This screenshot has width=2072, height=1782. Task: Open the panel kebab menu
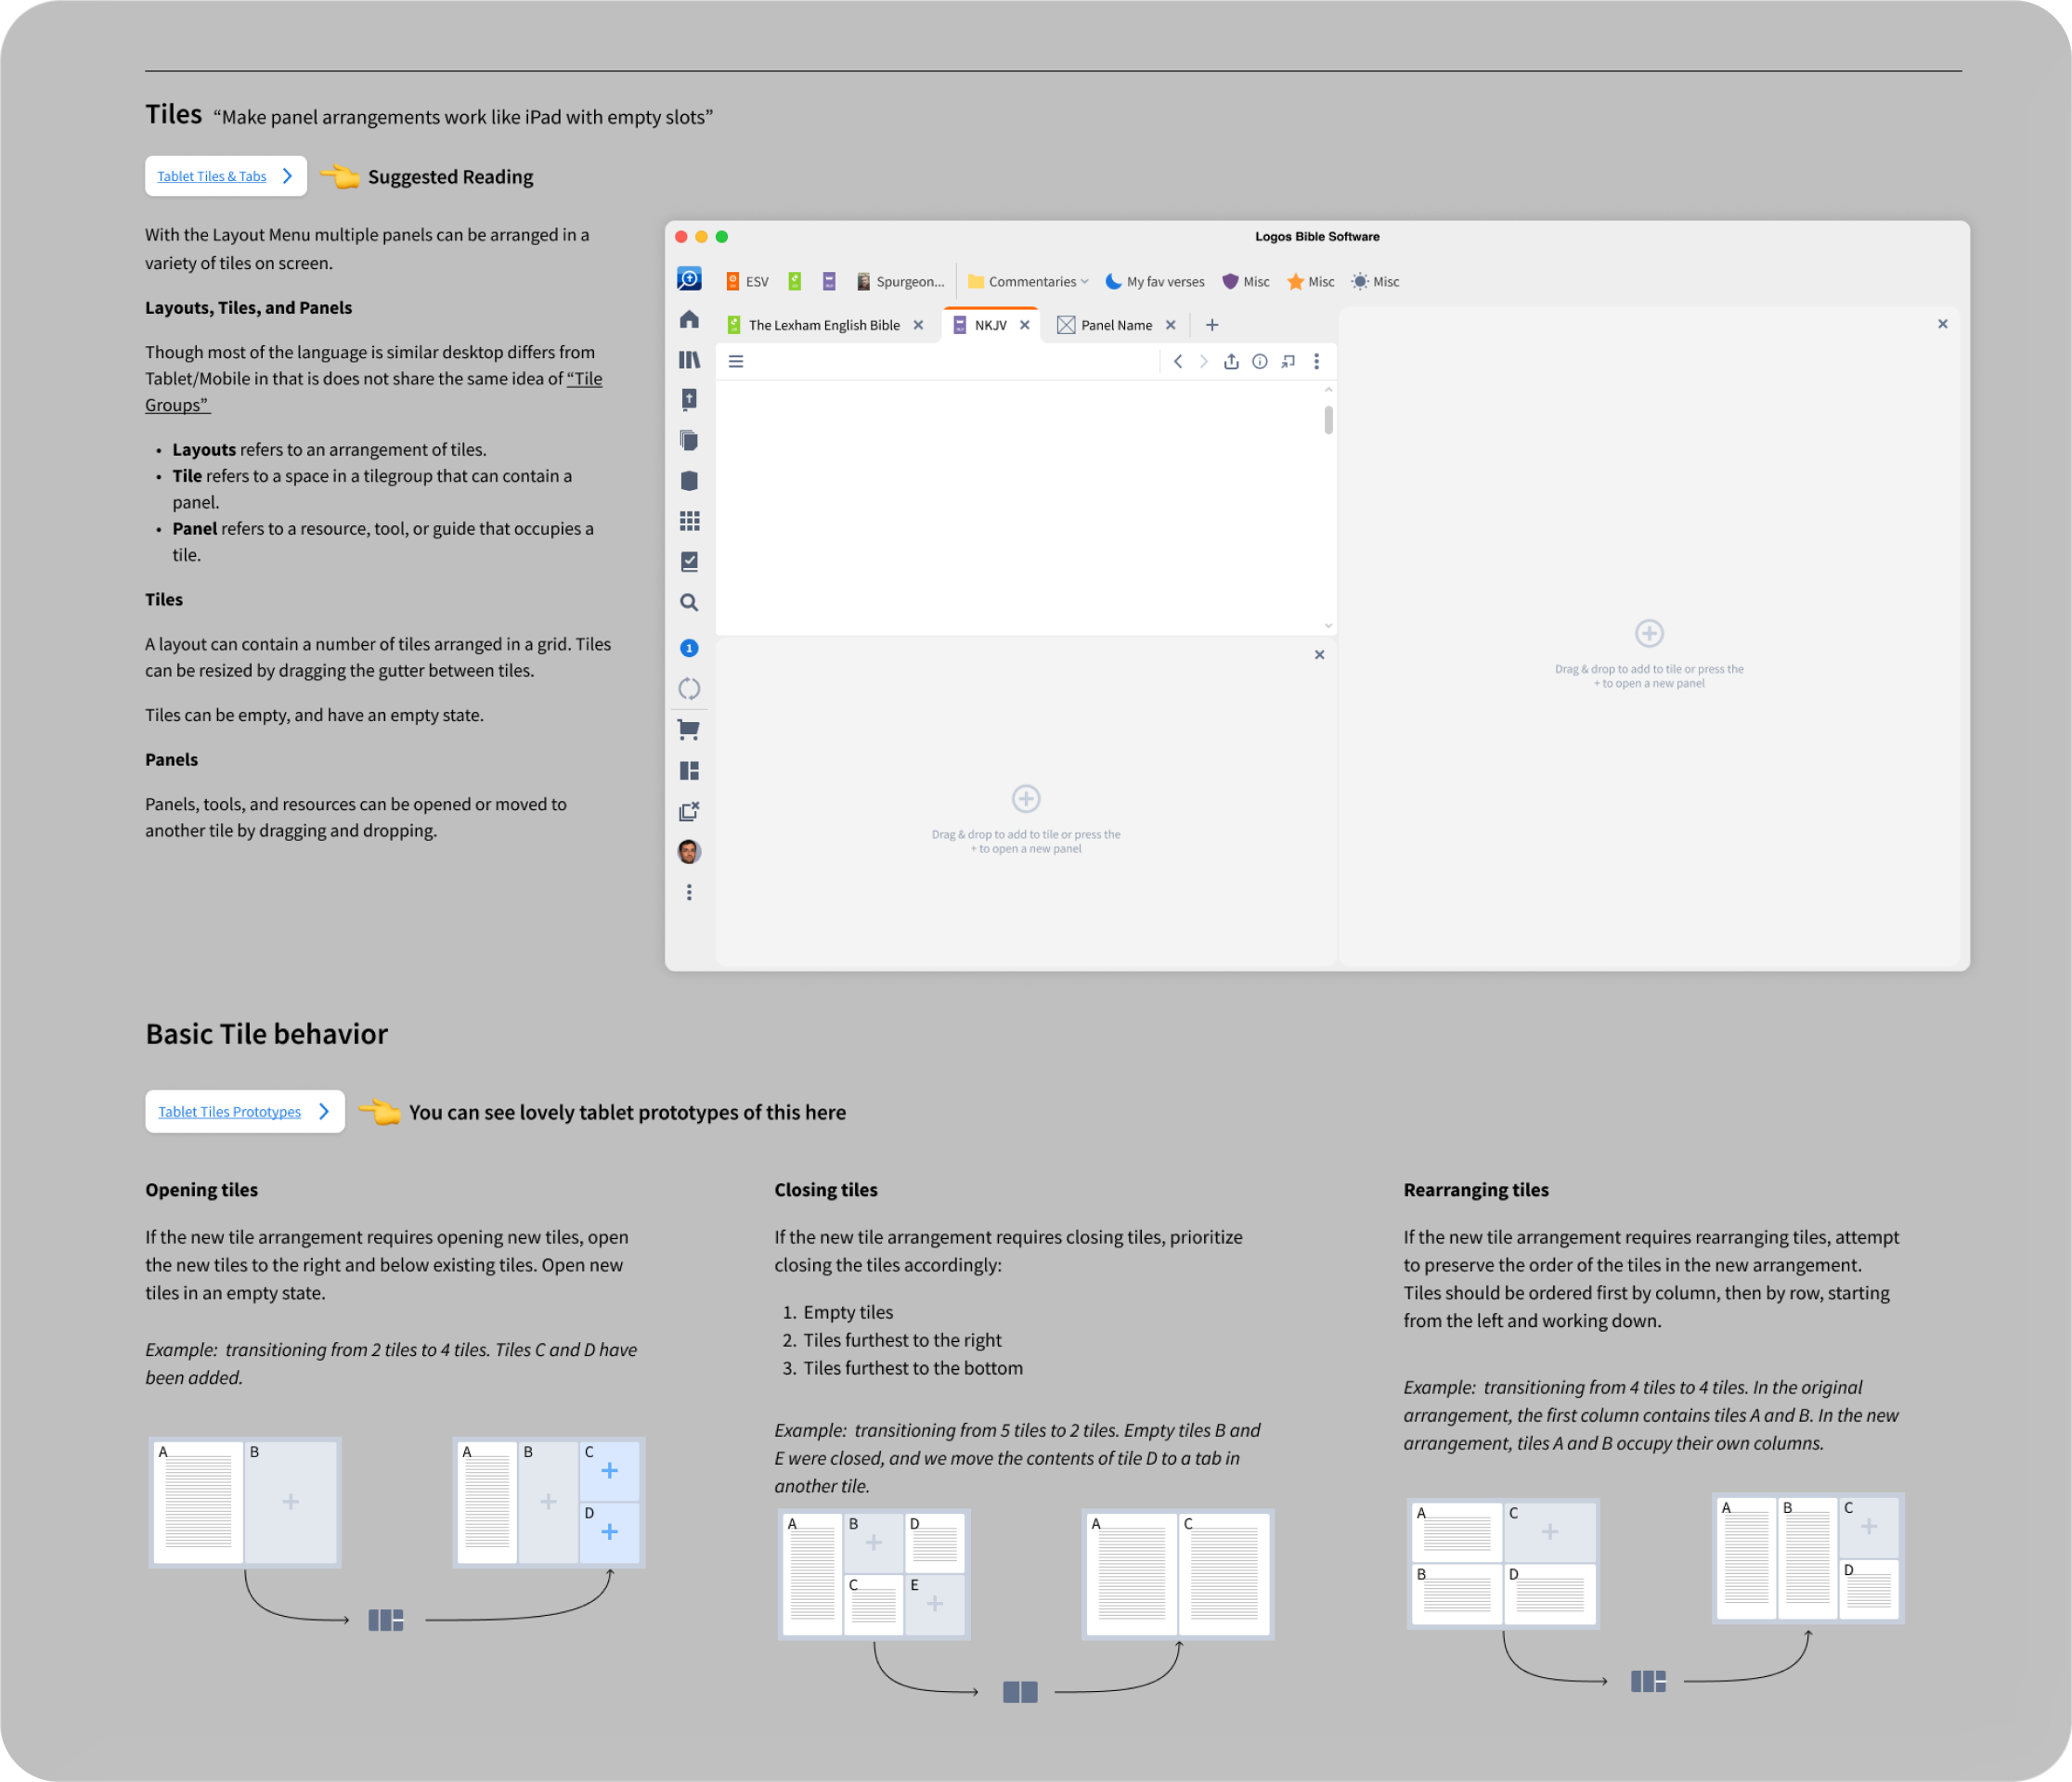coord(1316,362)
